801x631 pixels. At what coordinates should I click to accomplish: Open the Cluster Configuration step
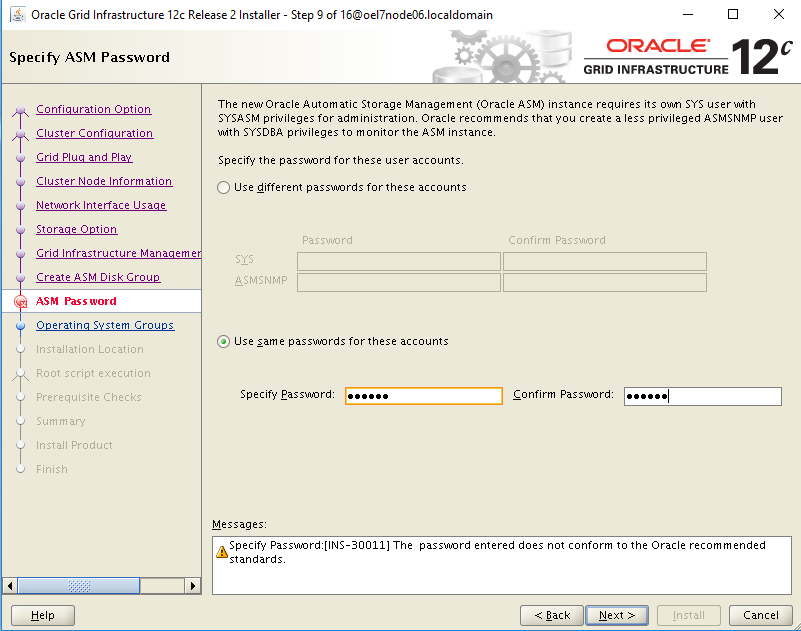[94, 134]
